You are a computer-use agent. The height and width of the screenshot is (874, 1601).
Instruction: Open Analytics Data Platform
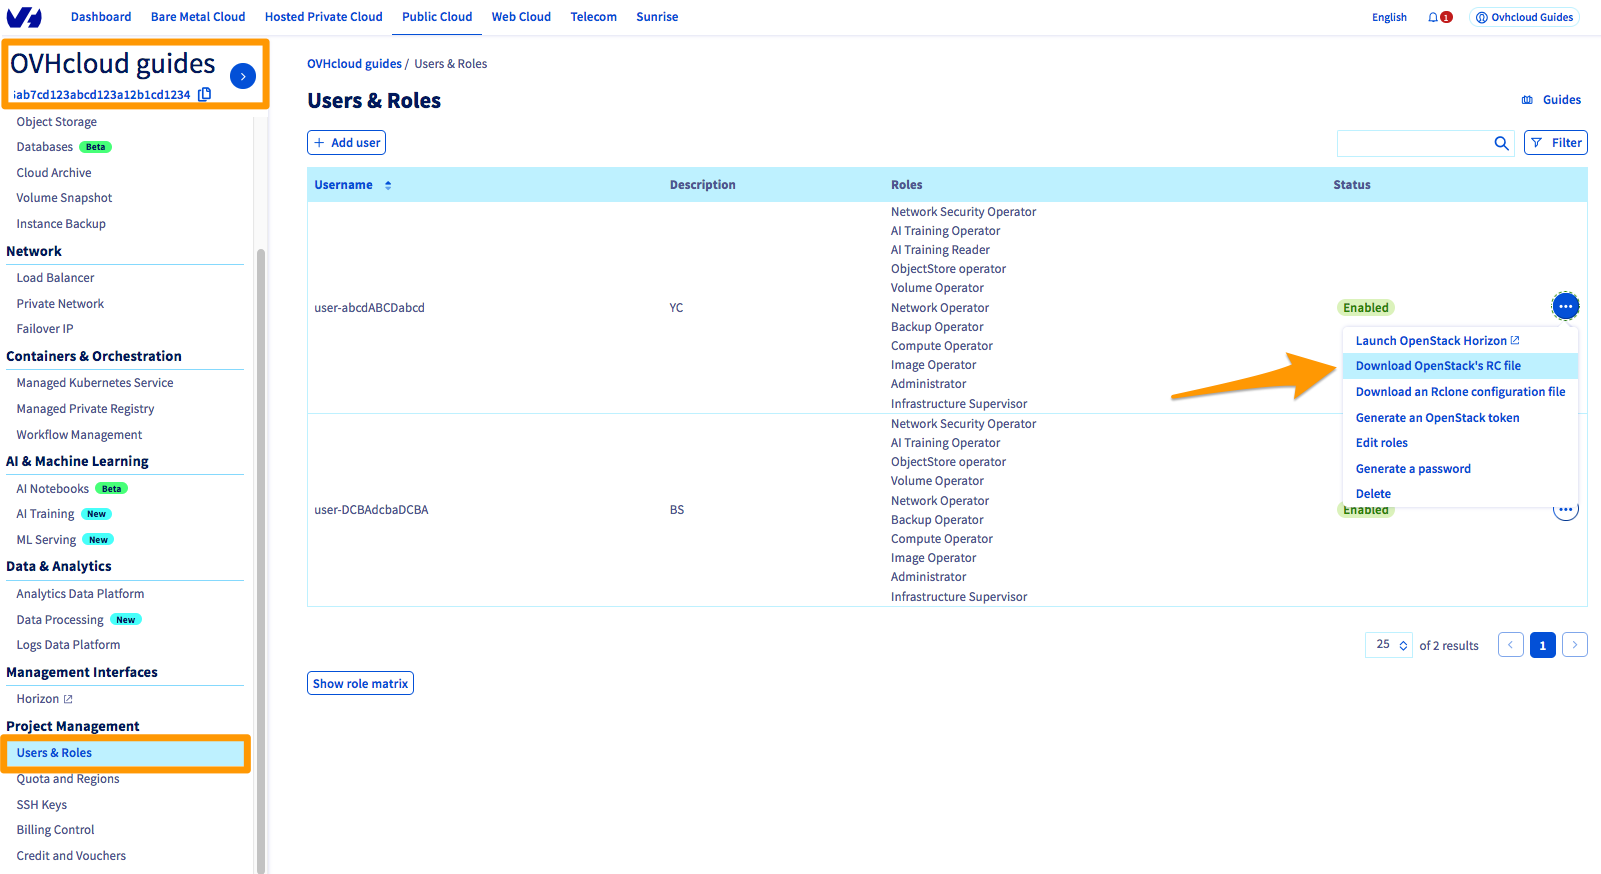(80, 594)
